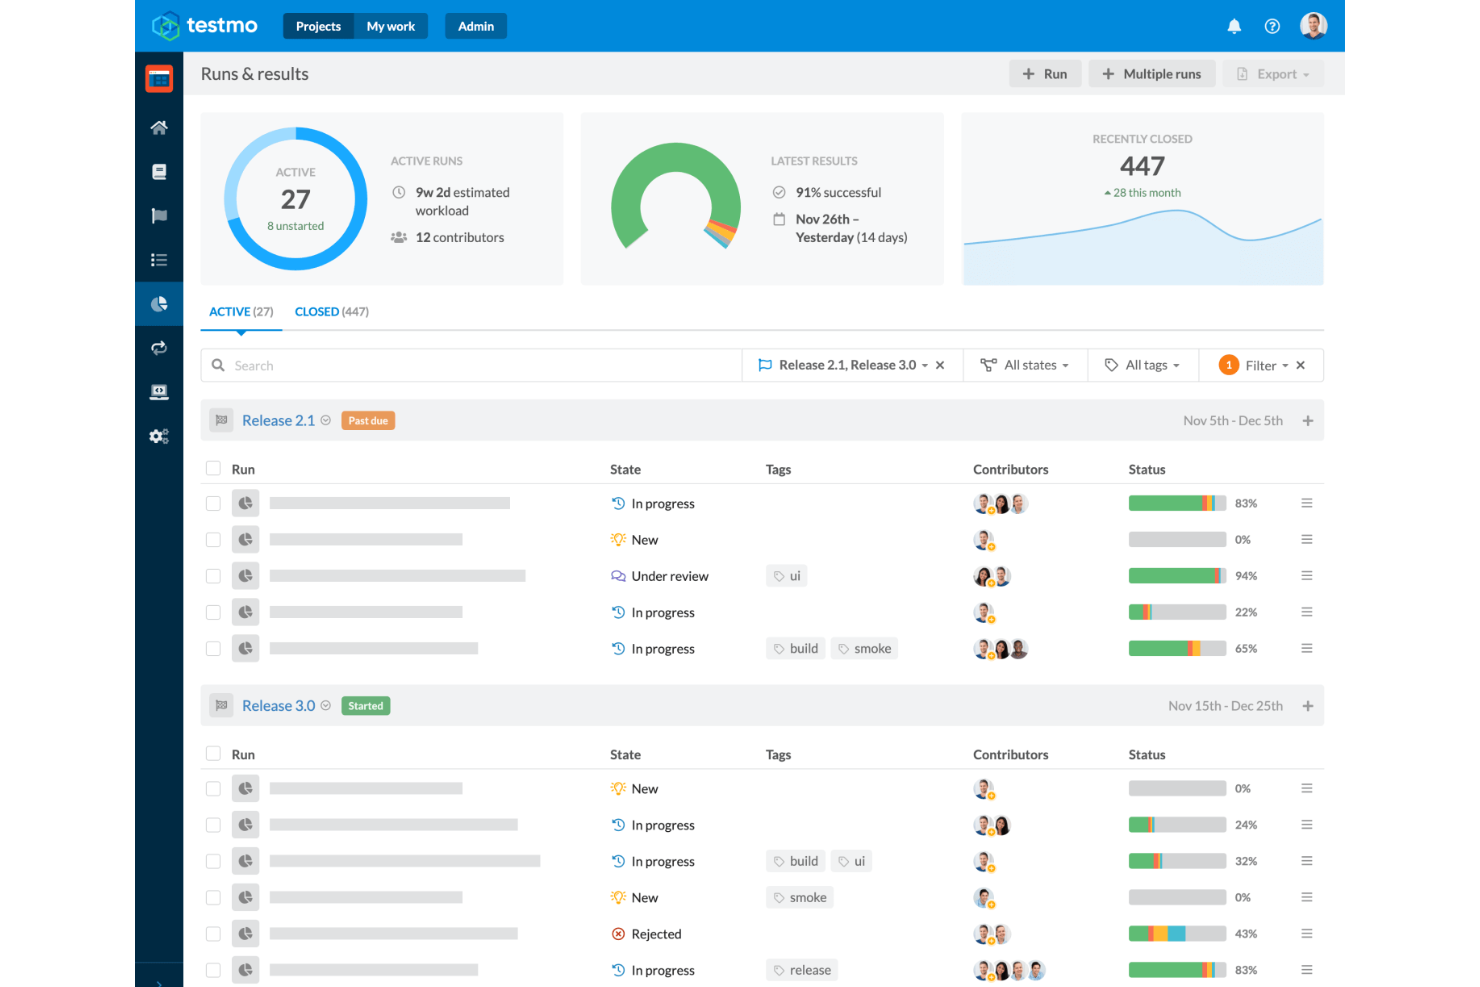Image resolution: width=1480 pixels, height=987 pixels.
Task: Select the milestones flag icon in sidebar
Action: pos(159,215)
